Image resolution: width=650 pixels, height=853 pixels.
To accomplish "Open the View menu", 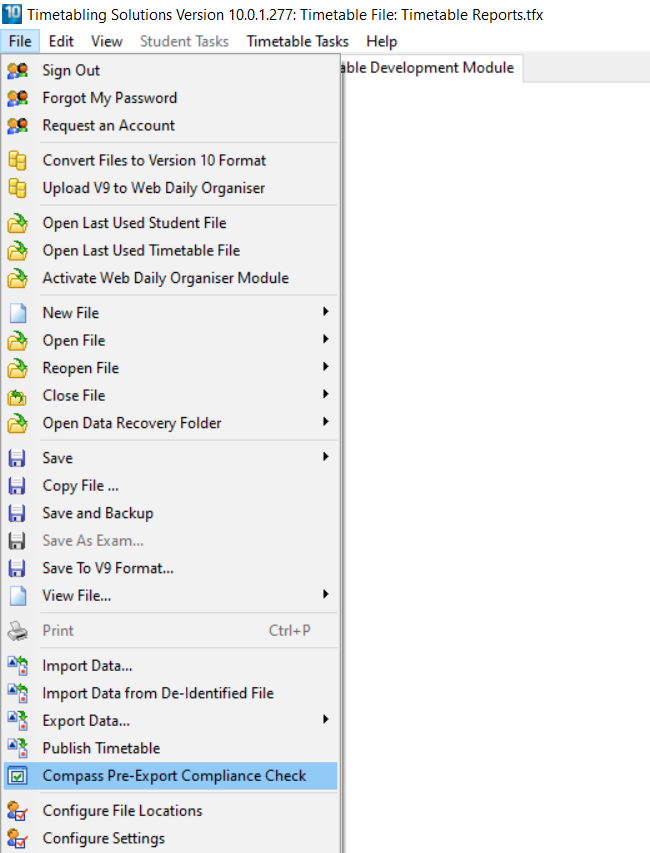I will [107, 41].
